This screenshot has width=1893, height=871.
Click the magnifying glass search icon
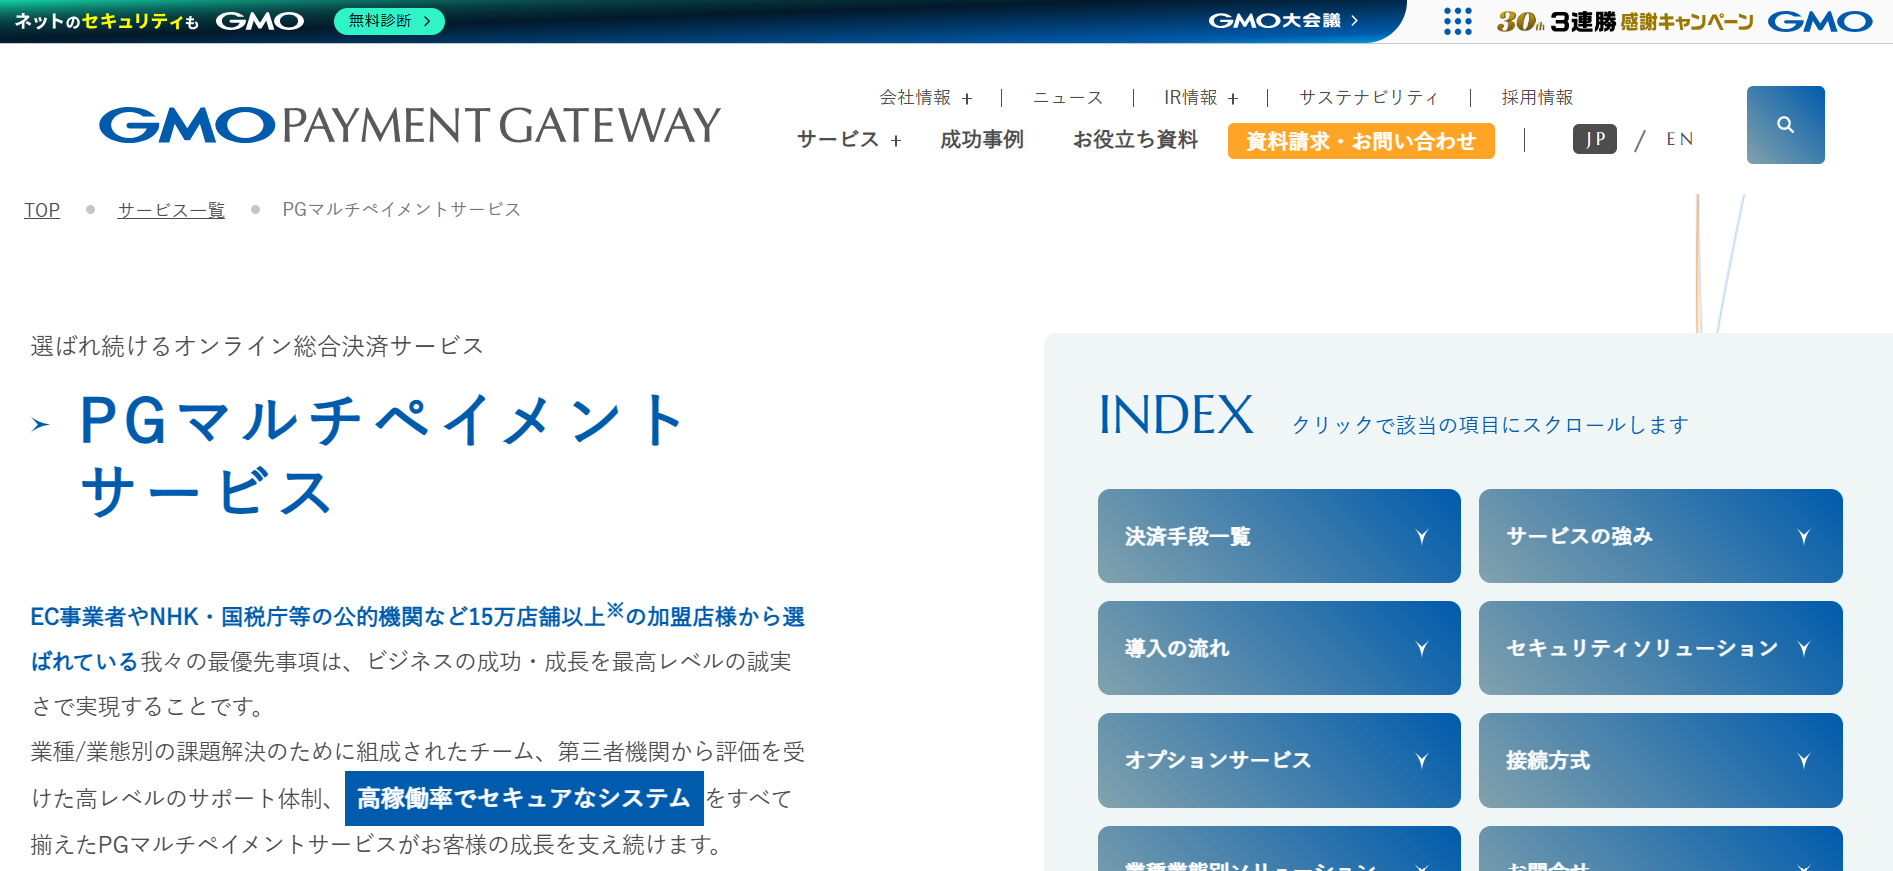(1785, 125)
